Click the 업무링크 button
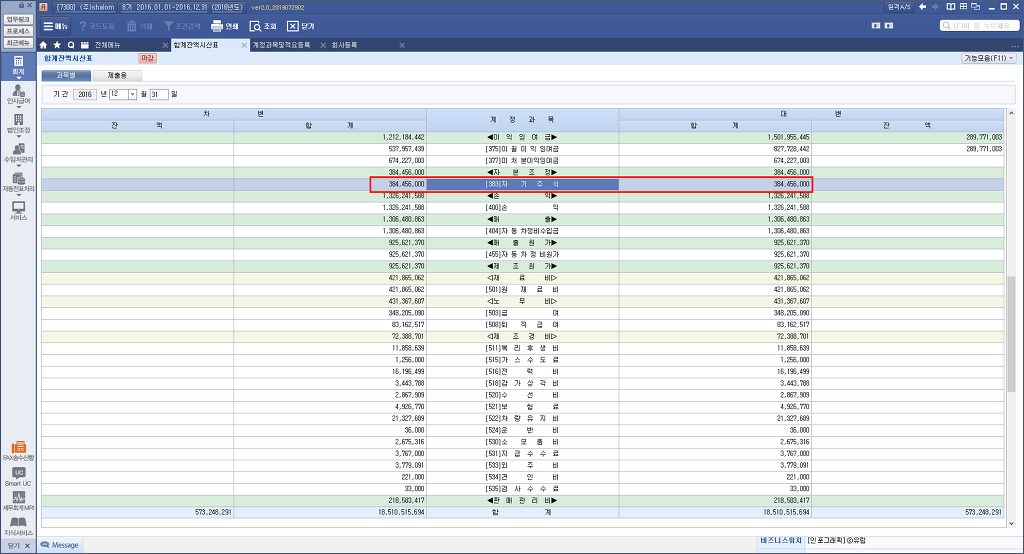Image resolution: width=1024 pixels, height=554 pixels. [18, 20]
